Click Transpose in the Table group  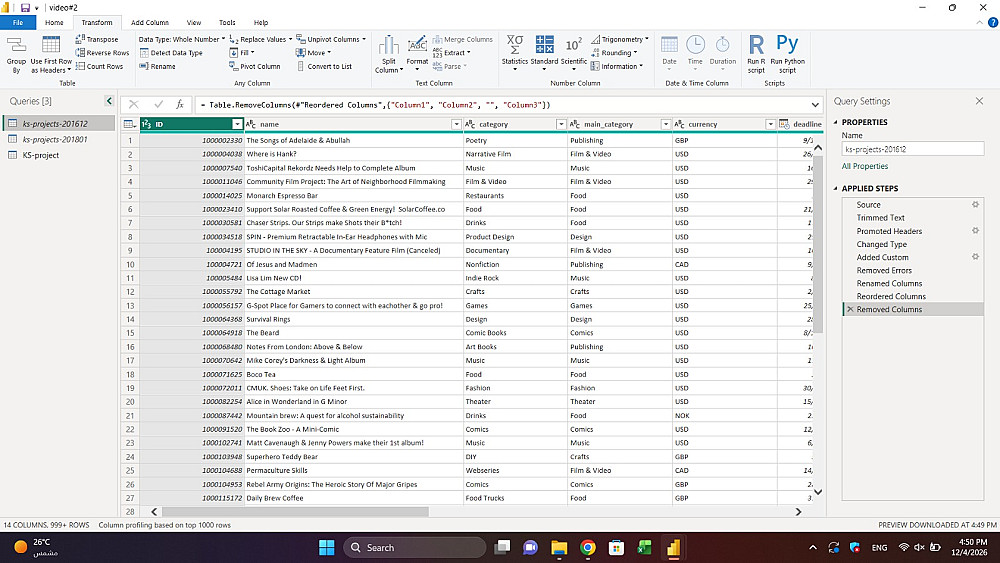coord(96,39)
